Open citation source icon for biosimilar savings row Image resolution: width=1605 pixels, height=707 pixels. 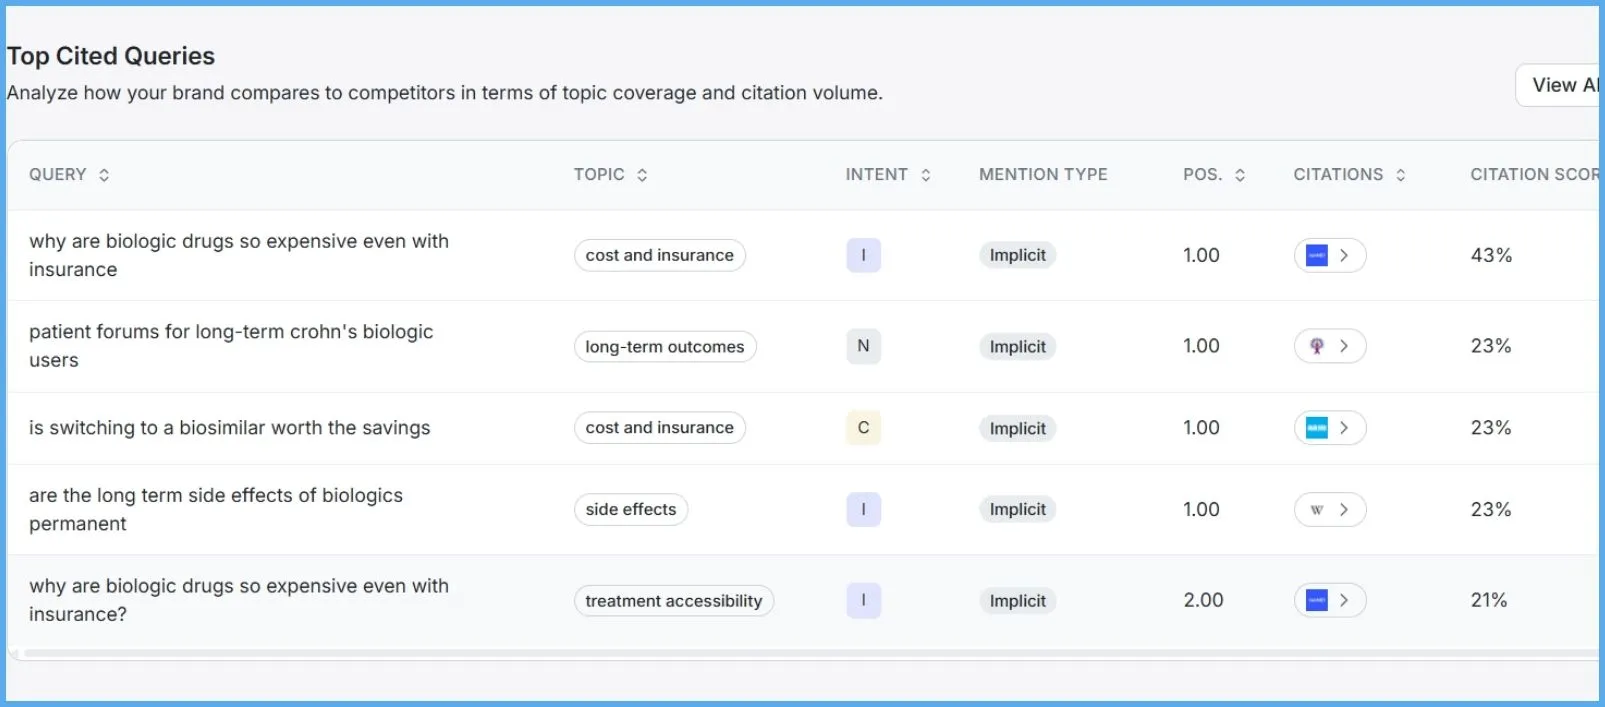pos(1317,428)
